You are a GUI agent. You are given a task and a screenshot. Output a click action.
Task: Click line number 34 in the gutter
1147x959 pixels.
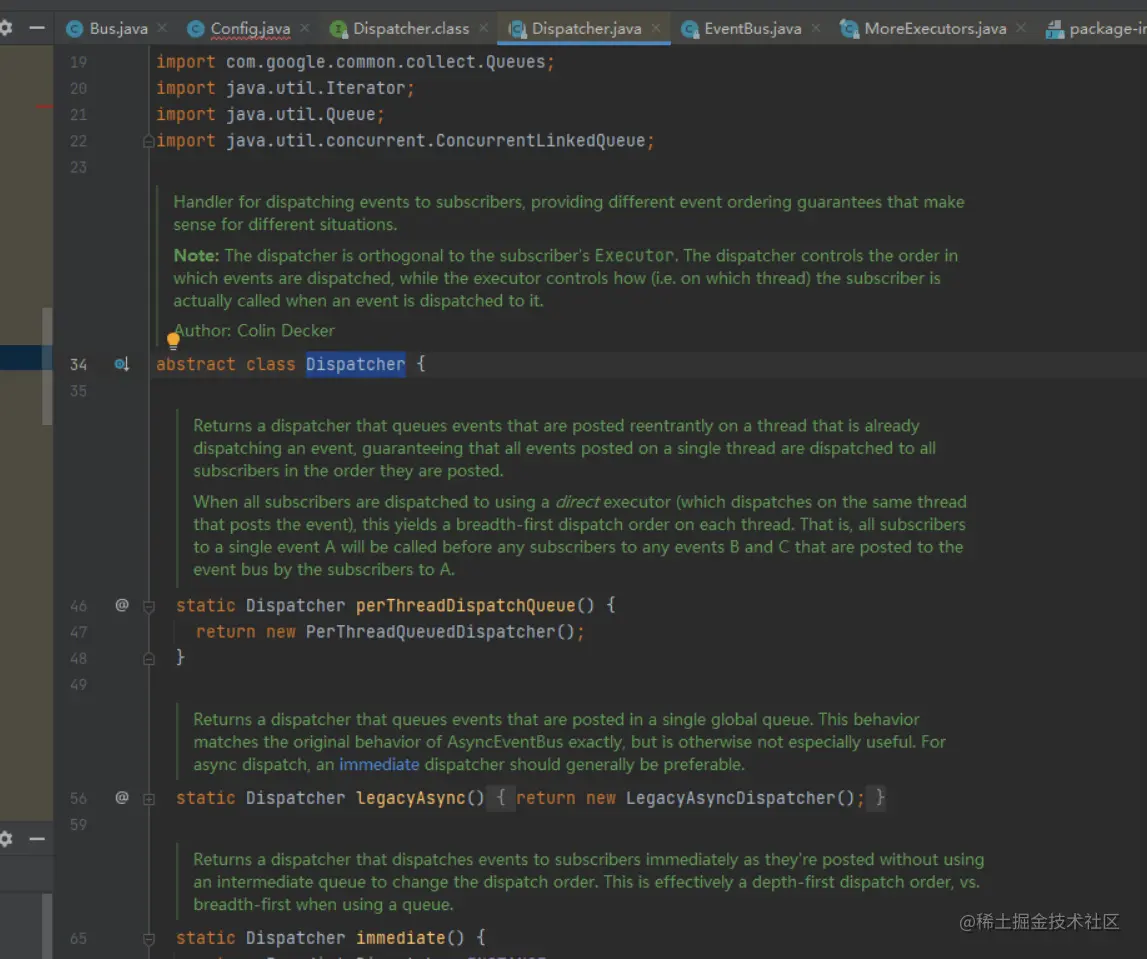pos(78,364)
